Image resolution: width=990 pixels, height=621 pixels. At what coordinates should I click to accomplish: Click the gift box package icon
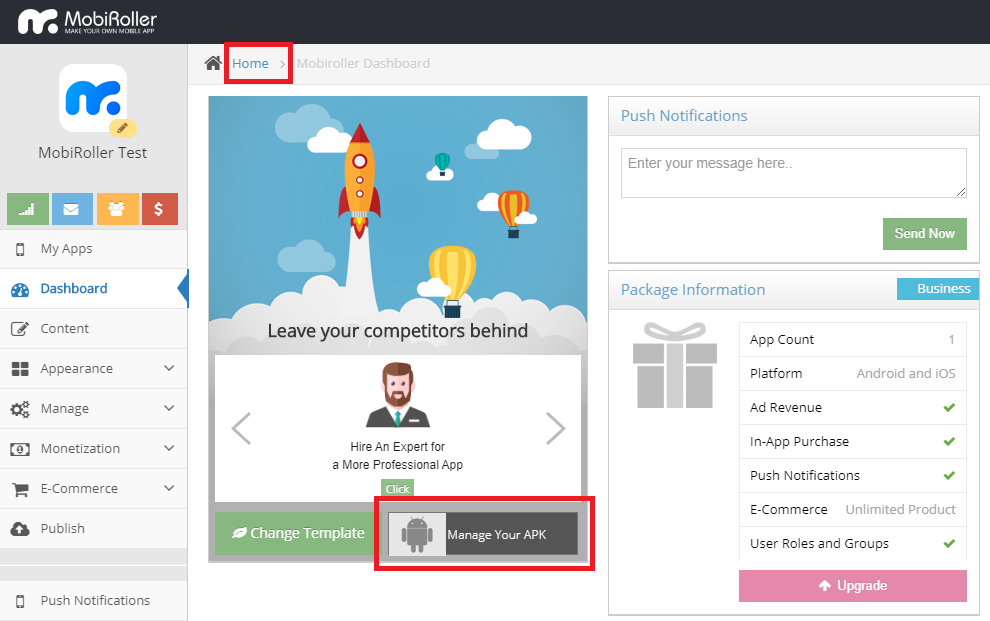pyautogui.click(x=675, y=365)
